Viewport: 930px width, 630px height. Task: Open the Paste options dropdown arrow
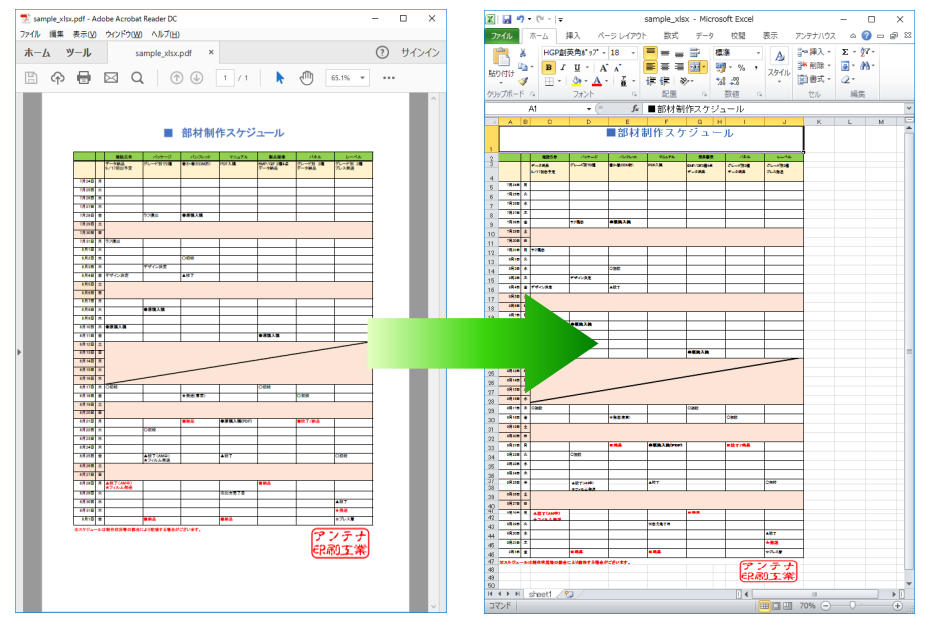tap(501, 82)
